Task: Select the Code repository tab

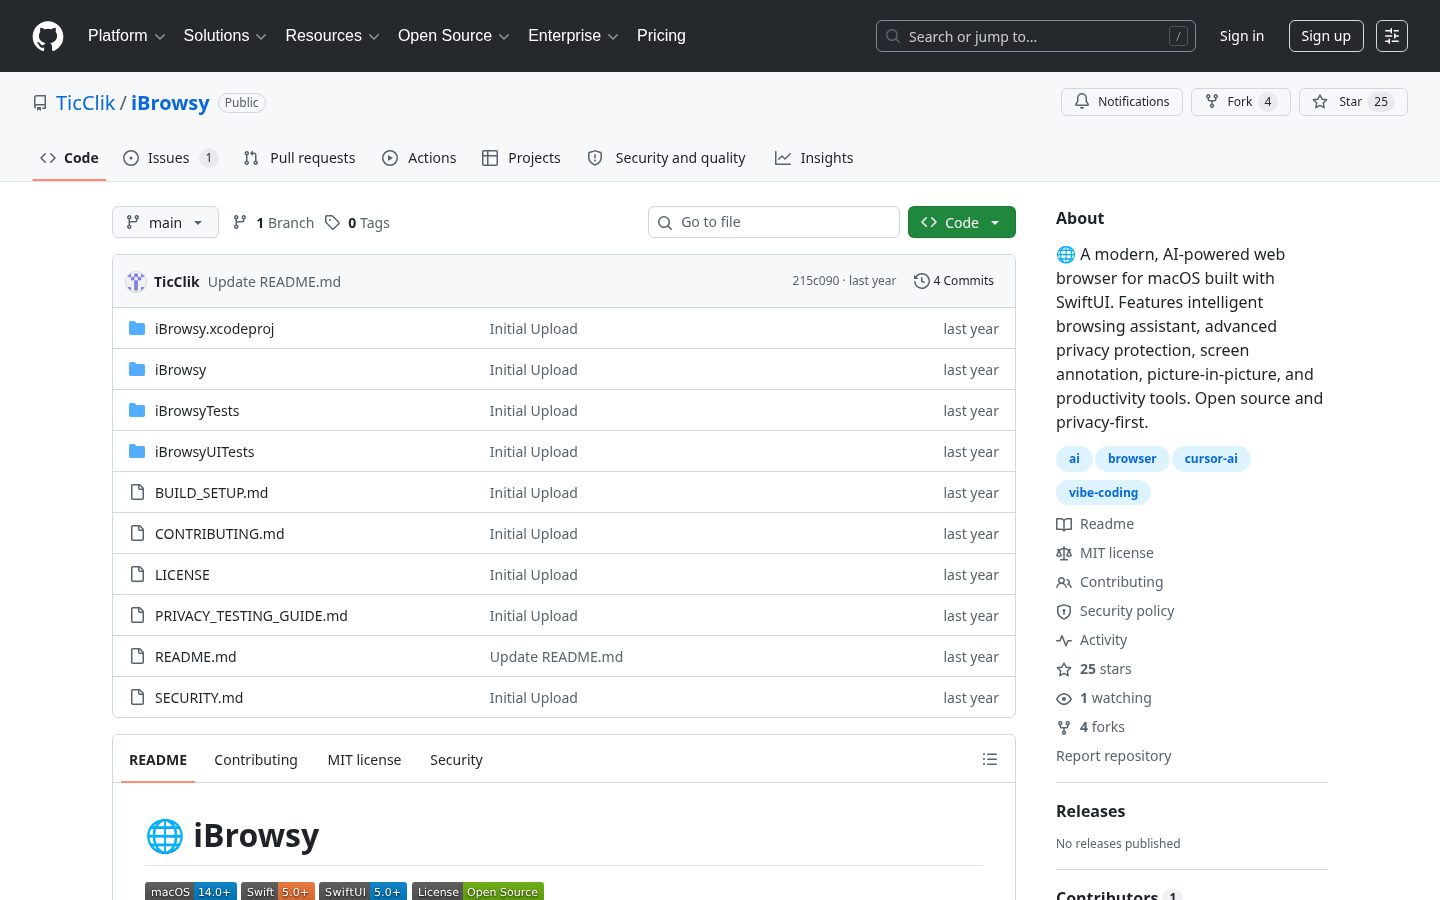Action: pyautogui.click(x=69, y=158)
